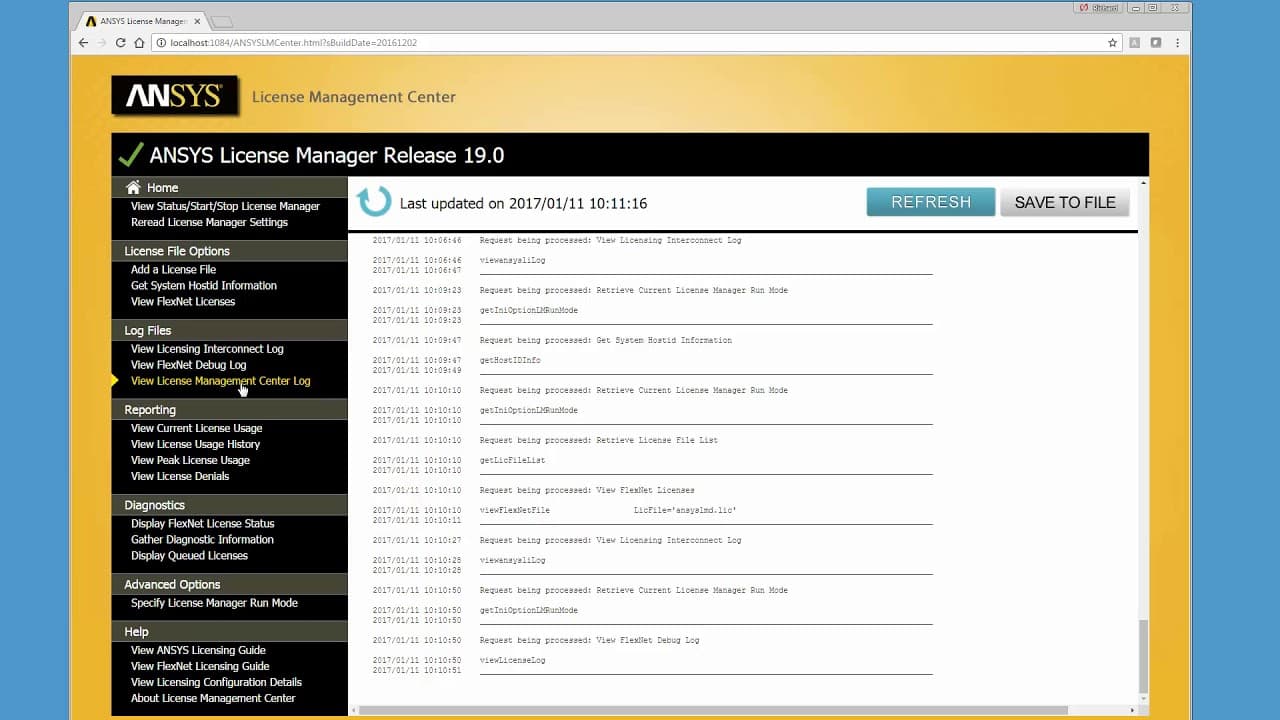This screenshot has height=720, width=1280.
Task: Open View FlexNet Debug Log
Action: click(188, 365)
